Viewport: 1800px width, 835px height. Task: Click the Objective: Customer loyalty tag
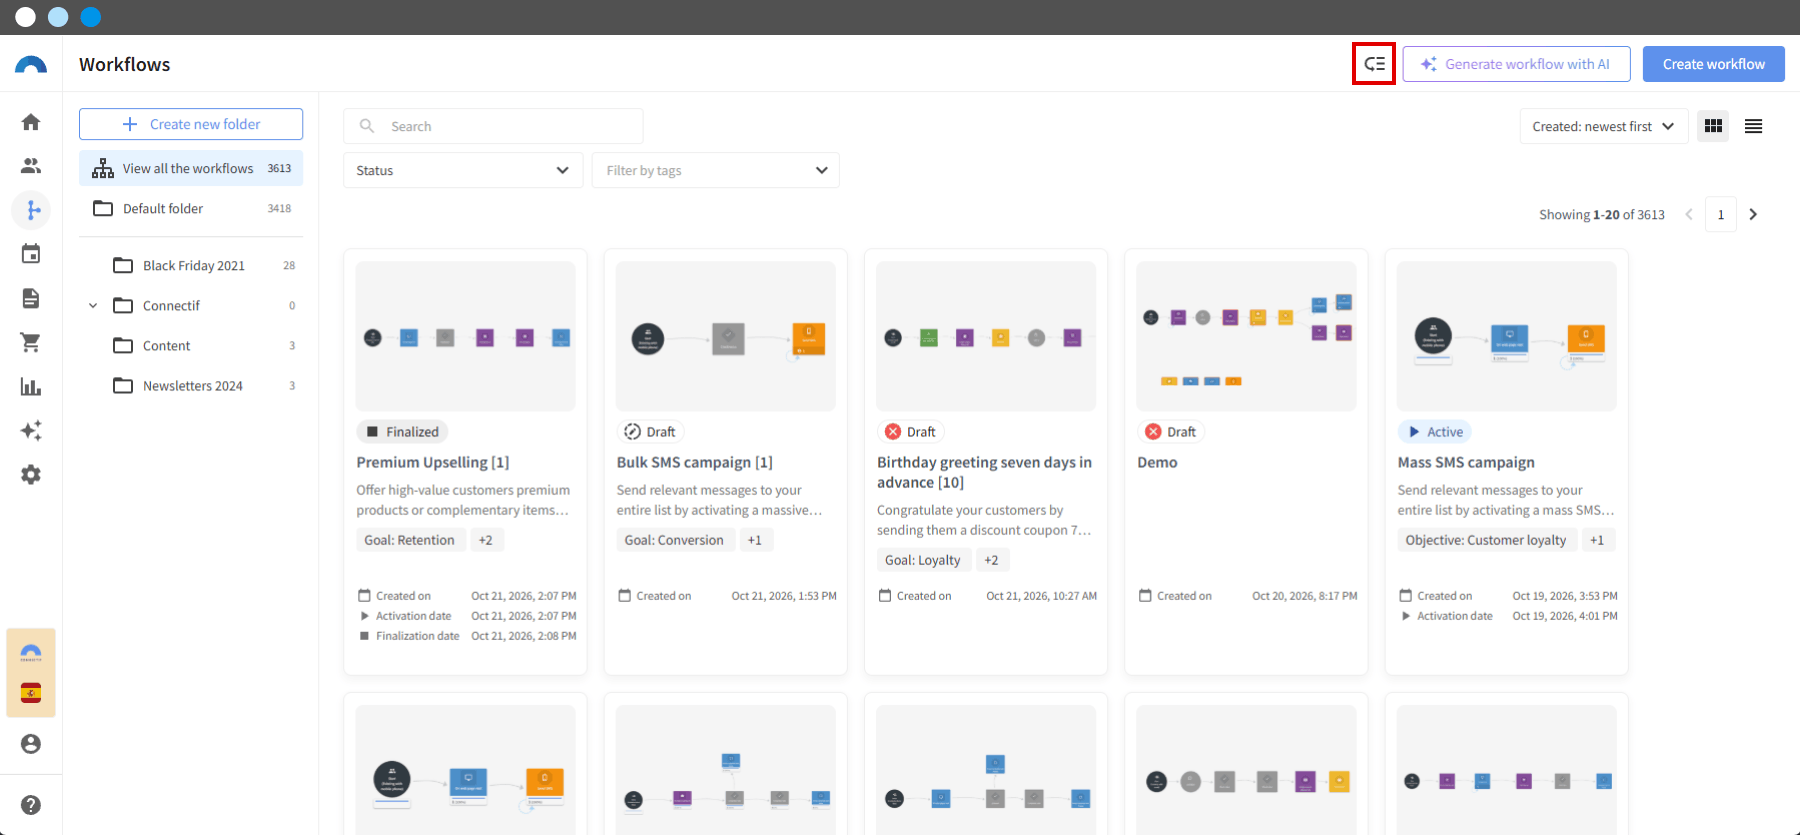click(1486, 540)
